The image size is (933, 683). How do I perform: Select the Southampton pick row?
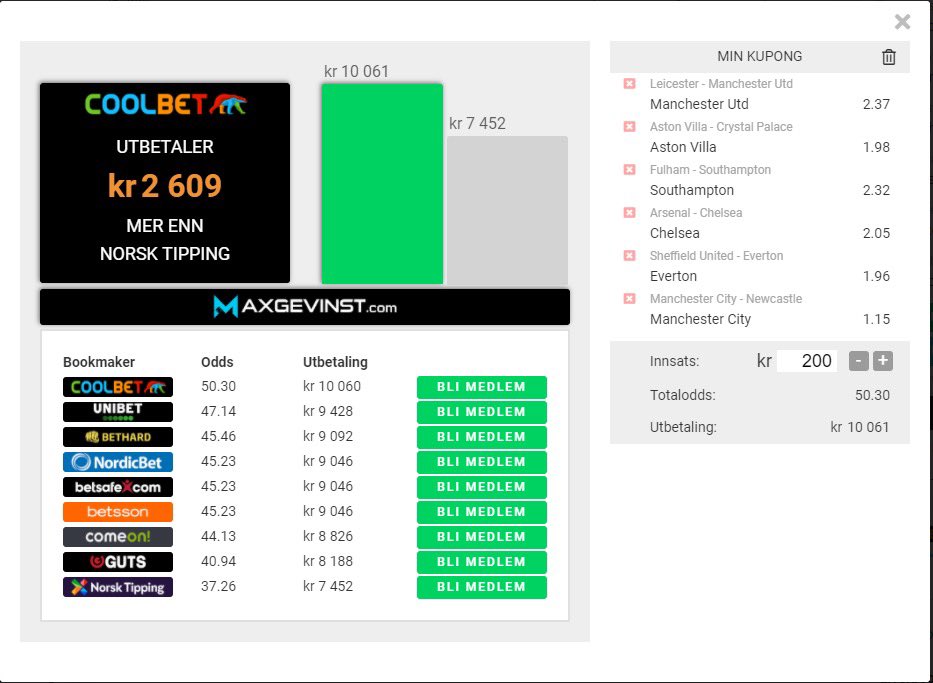(769, 190)
